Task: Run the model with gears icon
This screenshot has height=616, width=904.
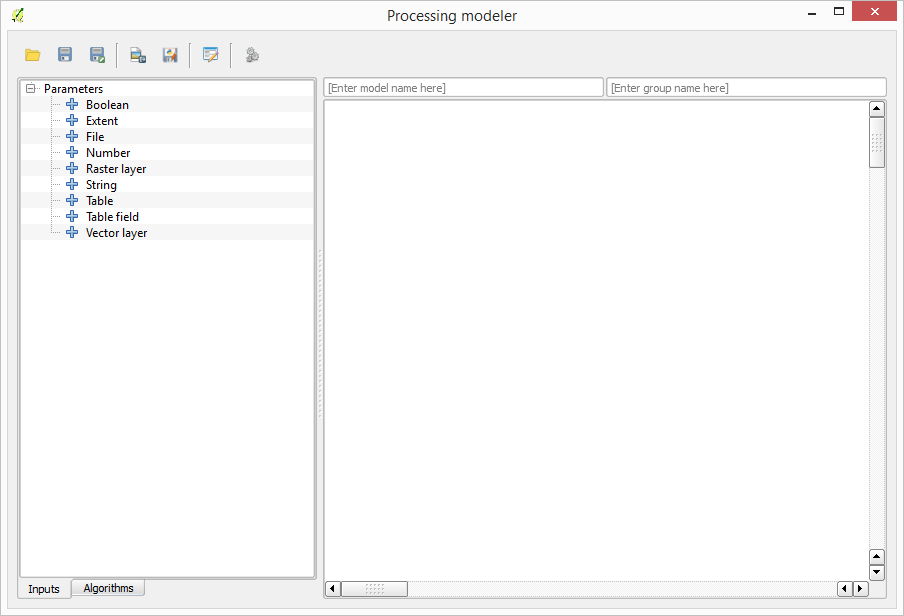Action: 252,55
